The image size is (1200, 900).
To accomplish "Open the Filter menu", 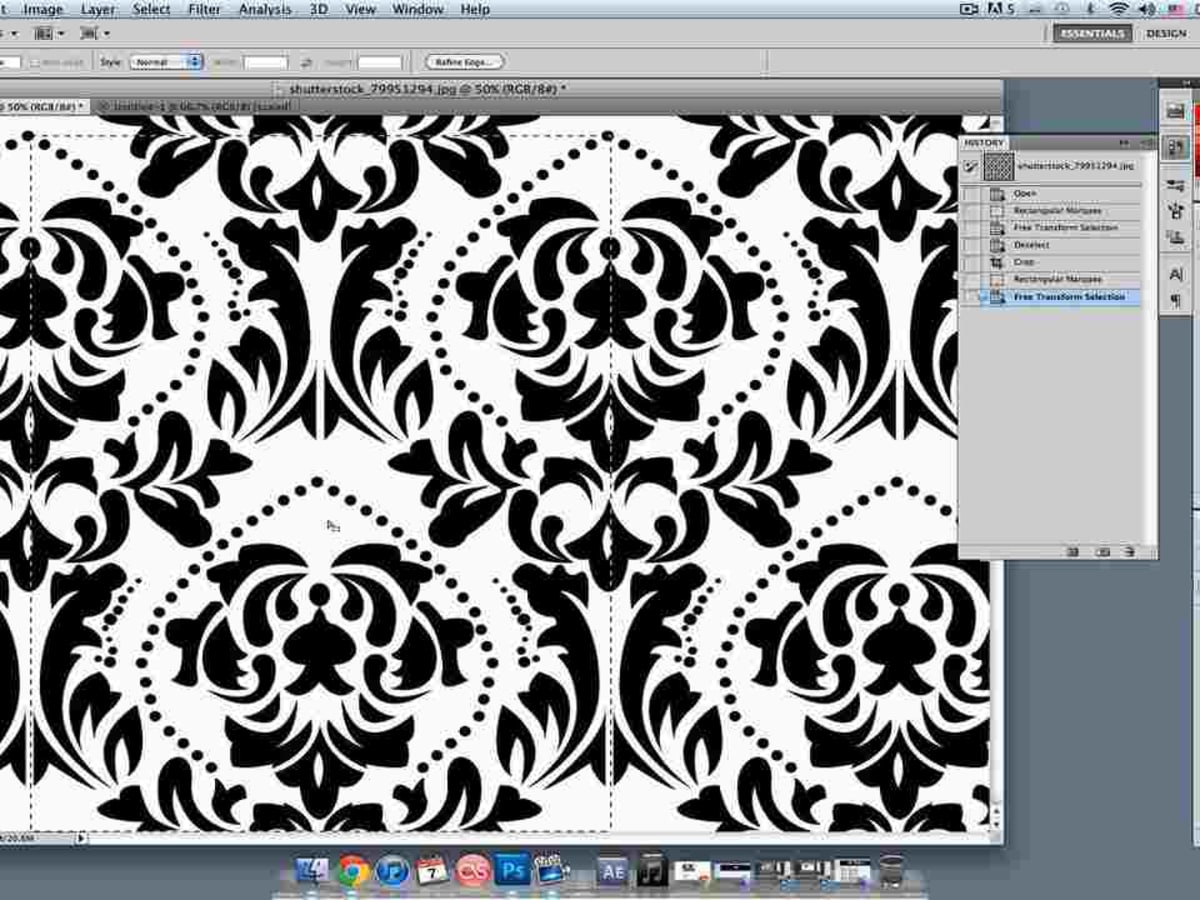I will [x=204, y=10].
